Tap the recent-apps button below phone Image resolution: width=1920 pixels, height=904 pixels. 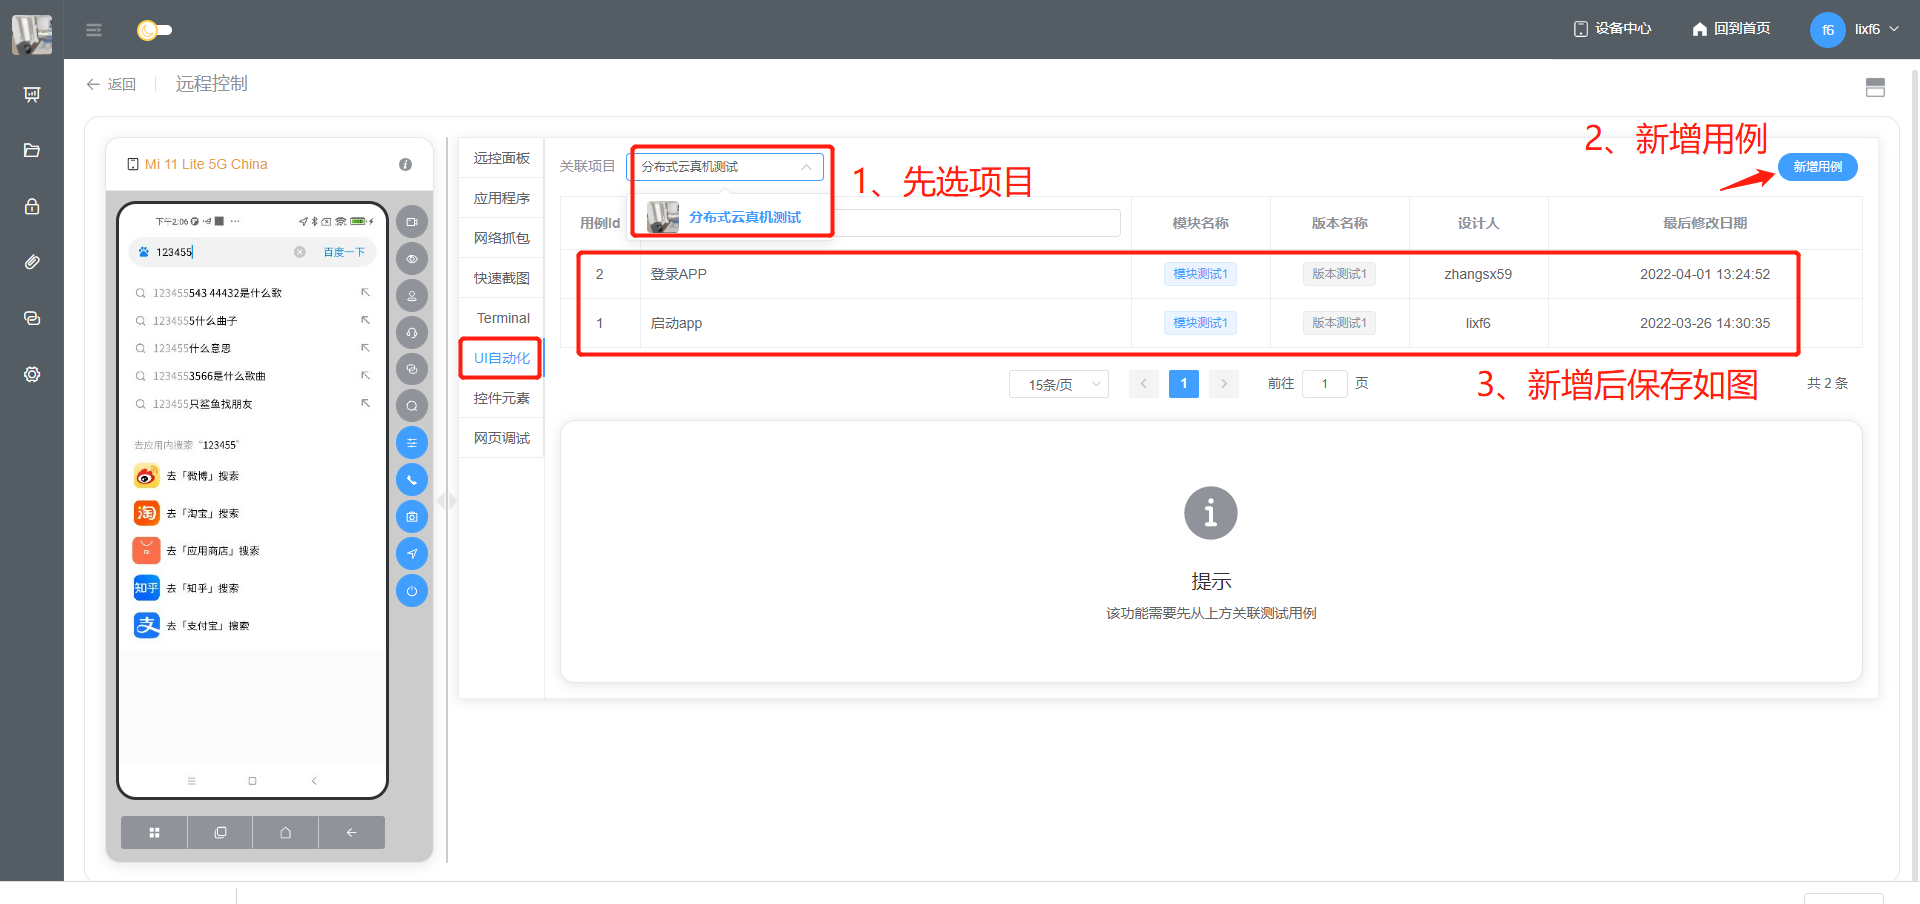point(220,832)
